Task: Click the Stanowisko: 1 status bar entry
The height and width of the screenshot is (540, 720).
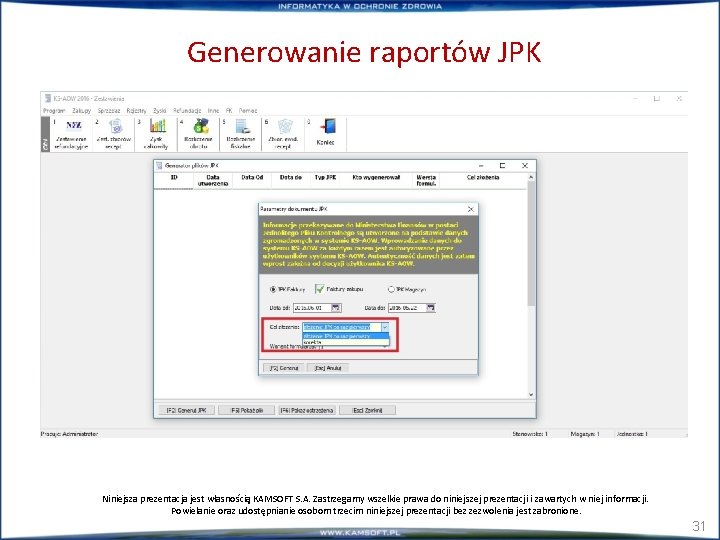Action: (x=530, y=434)
